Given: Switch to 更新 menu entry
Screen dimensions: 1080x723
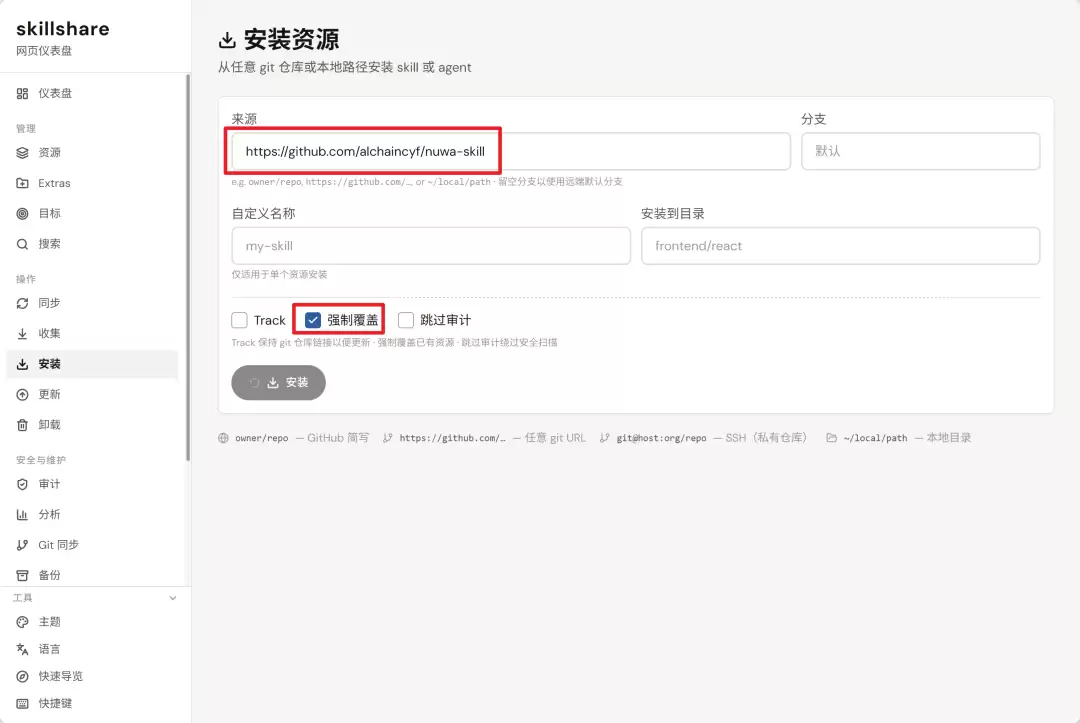Looking at the screenshot, I should (92, 394).
